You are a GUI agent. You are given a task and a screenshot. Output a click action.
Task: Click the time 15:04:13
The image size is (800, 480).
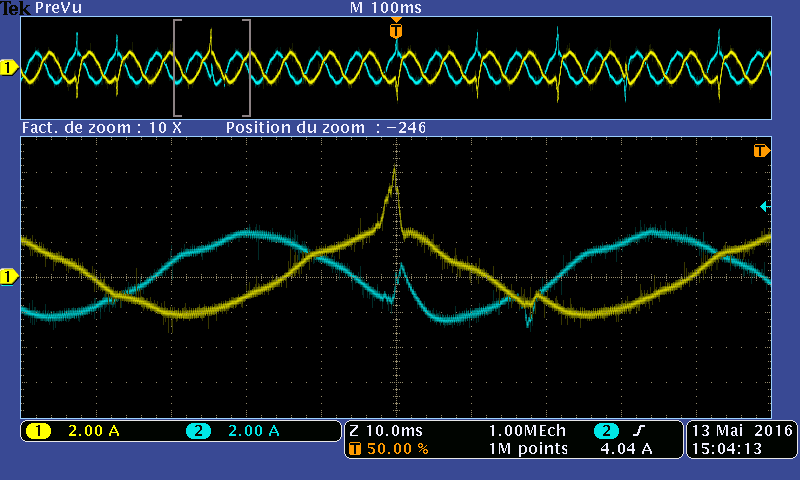[727, 449]
